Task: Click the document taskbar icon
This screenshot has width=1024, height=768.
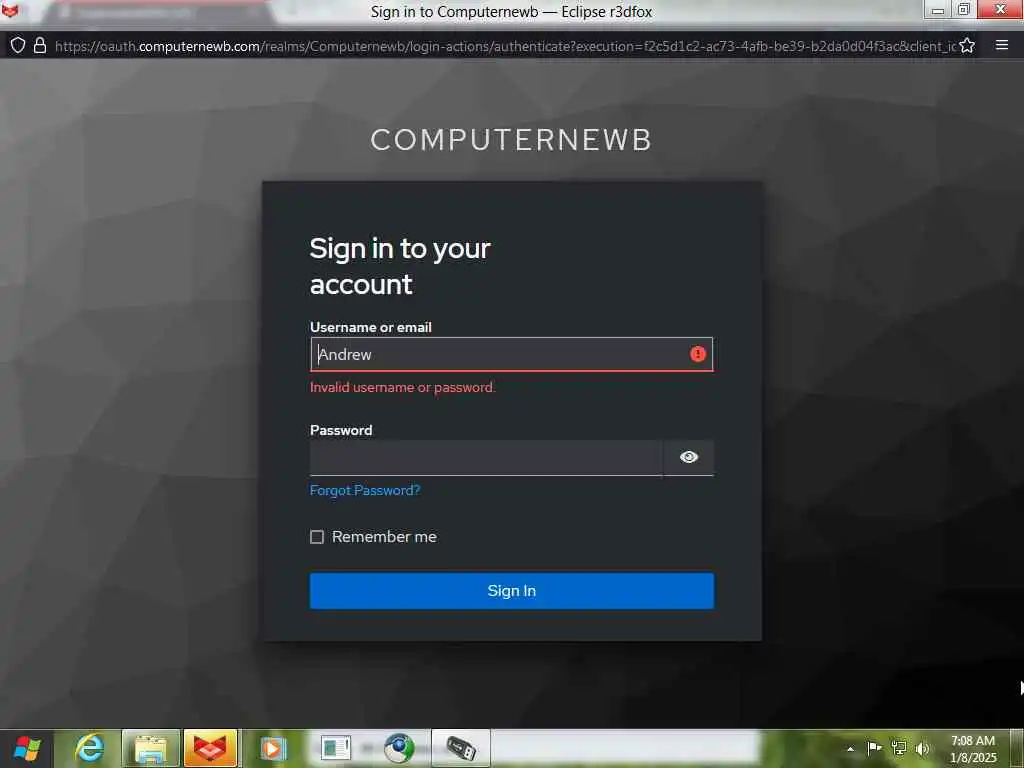Action: [x=336, y=748]
